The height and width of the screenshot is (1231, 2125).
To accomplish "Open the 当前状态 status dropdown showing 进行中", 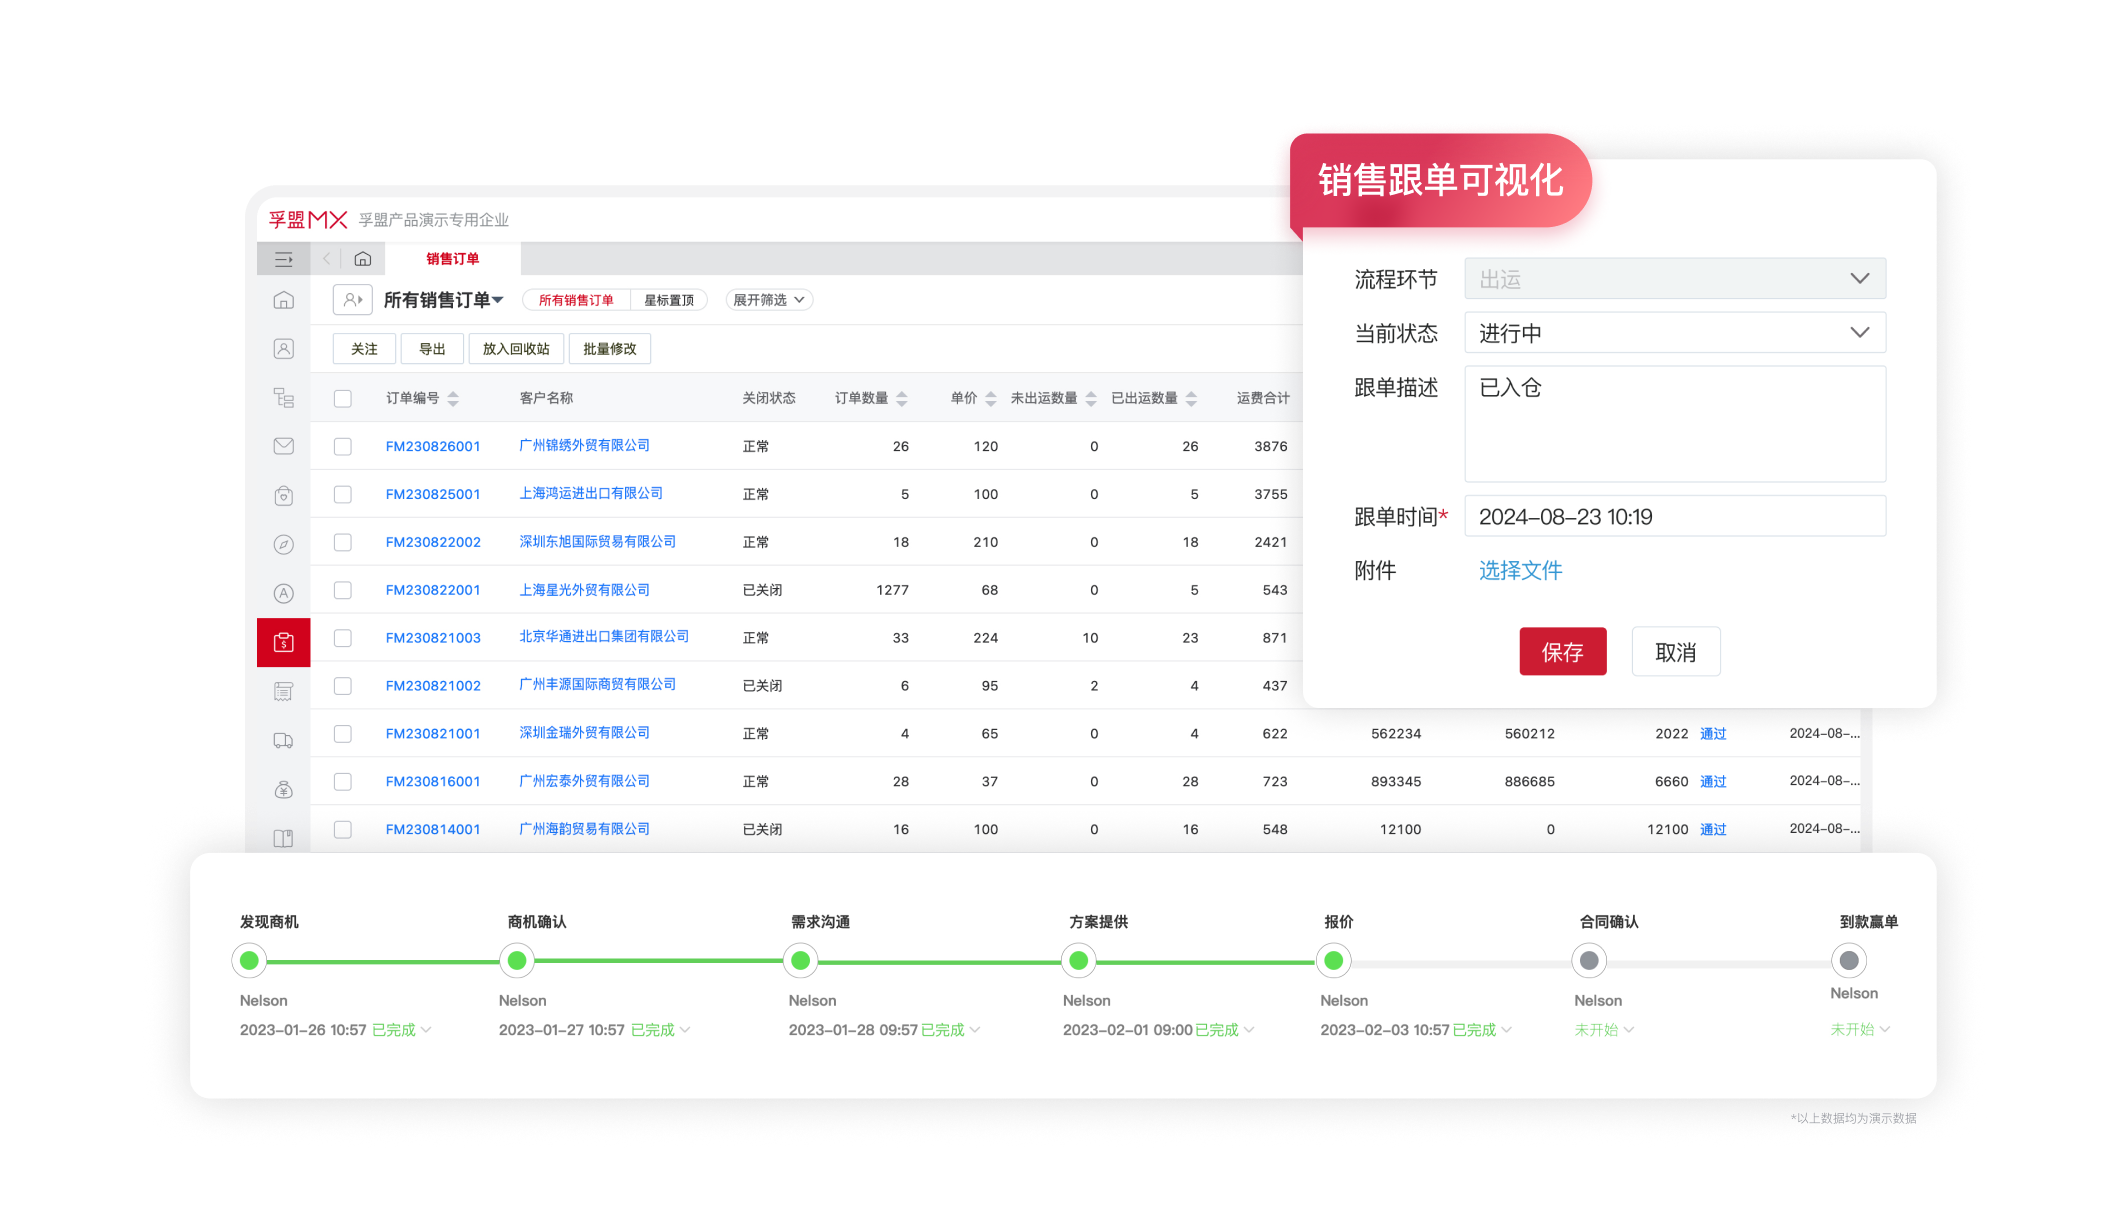I will [1674, 332].
